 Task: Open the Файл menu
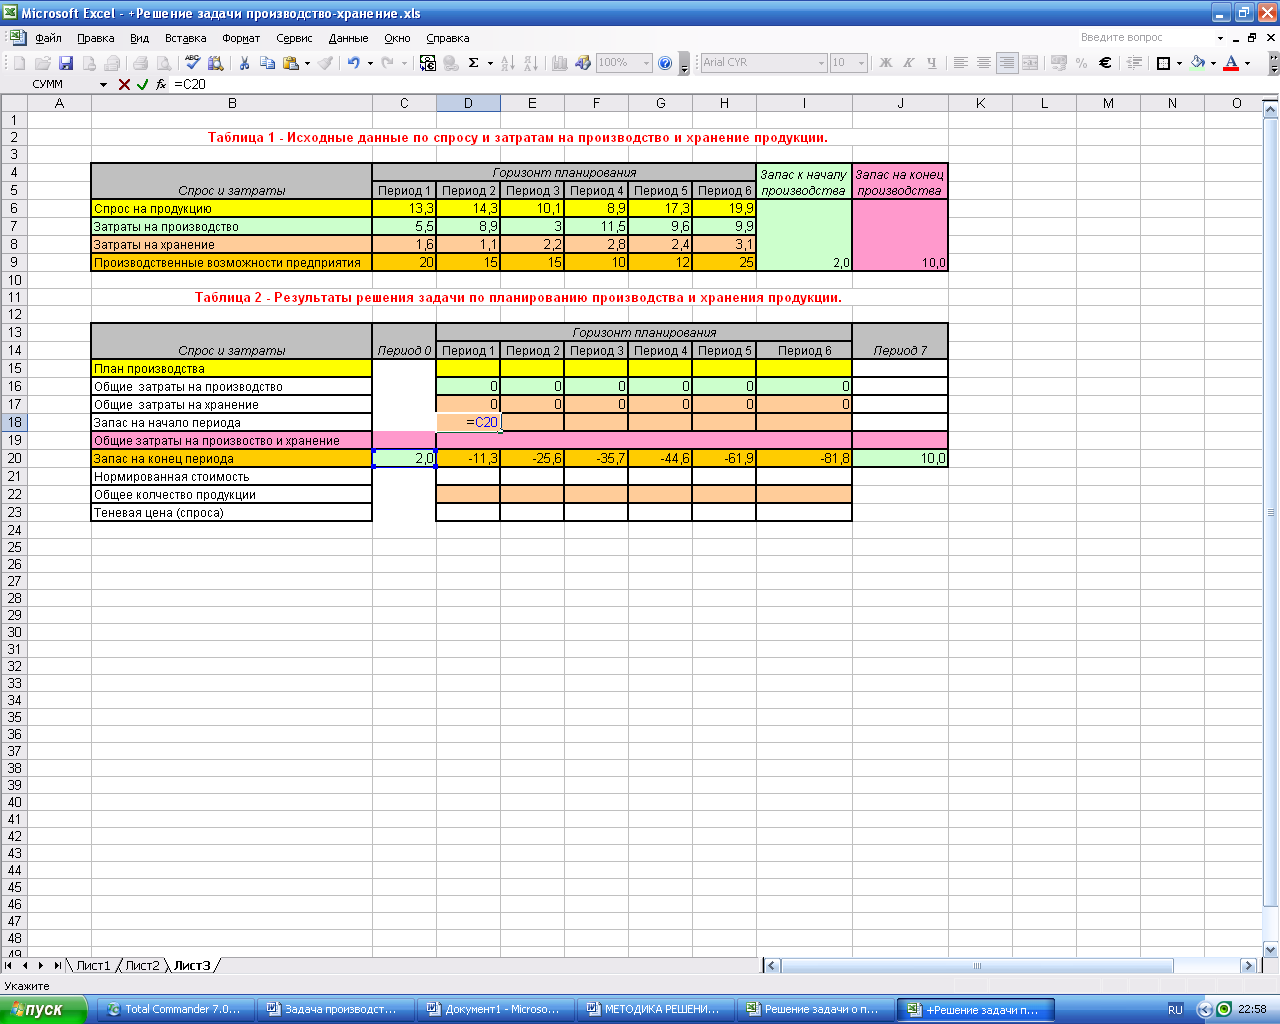point(48,38)
